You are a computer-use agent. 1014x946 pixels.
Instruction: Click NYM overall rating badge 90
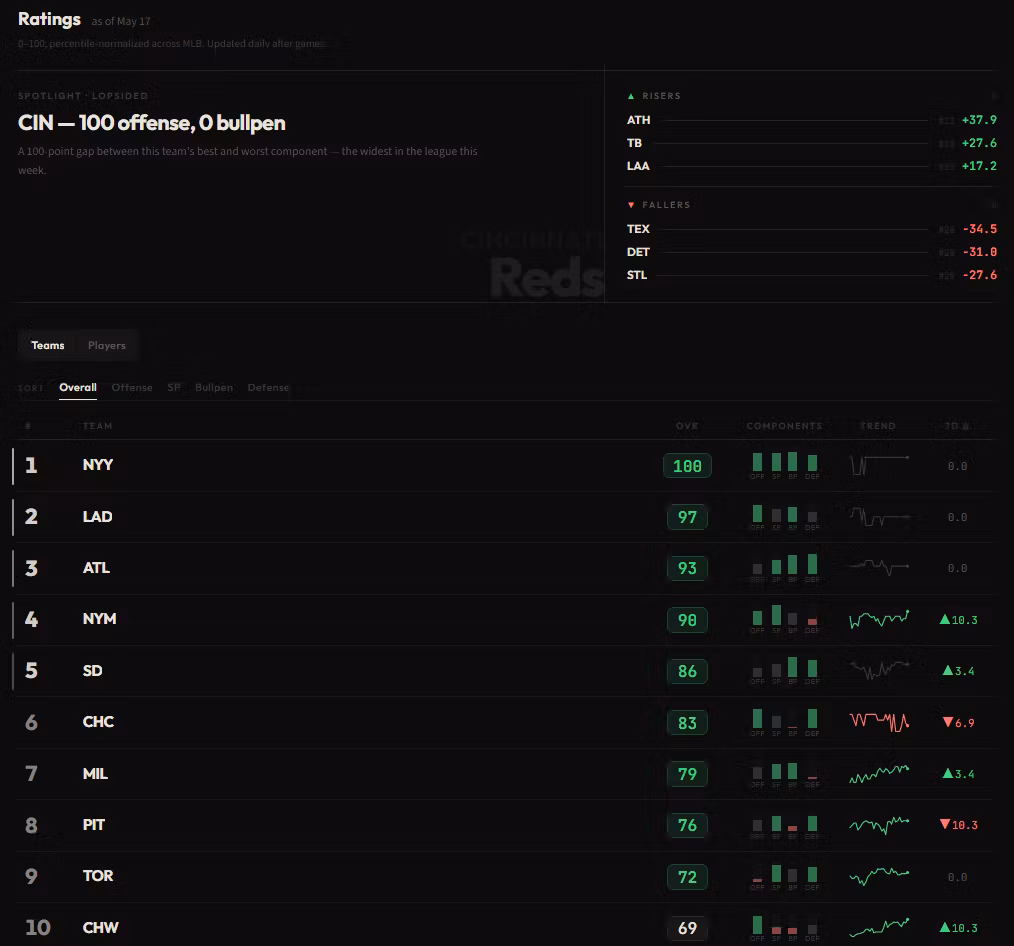[x=687, y=620]
